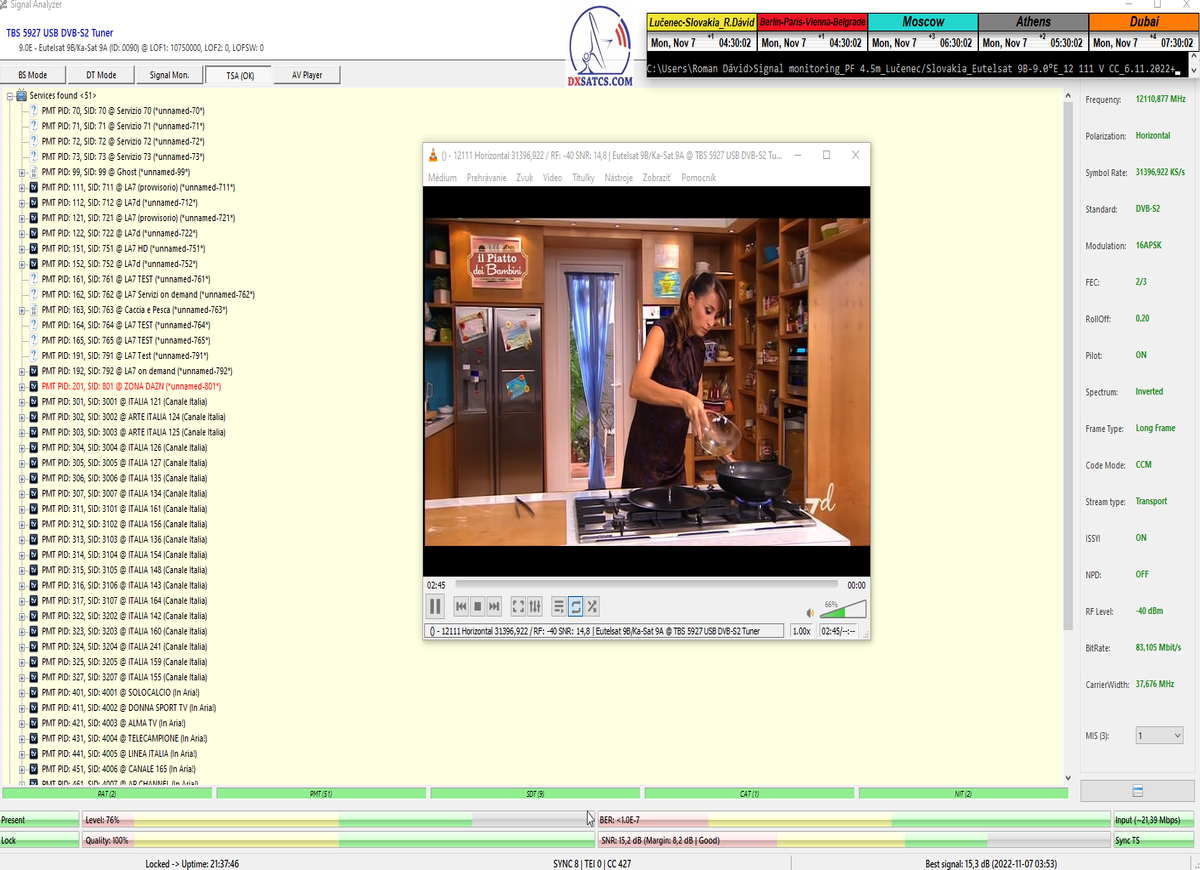Open the MIS (3) dropdown

coord(1159,735)
